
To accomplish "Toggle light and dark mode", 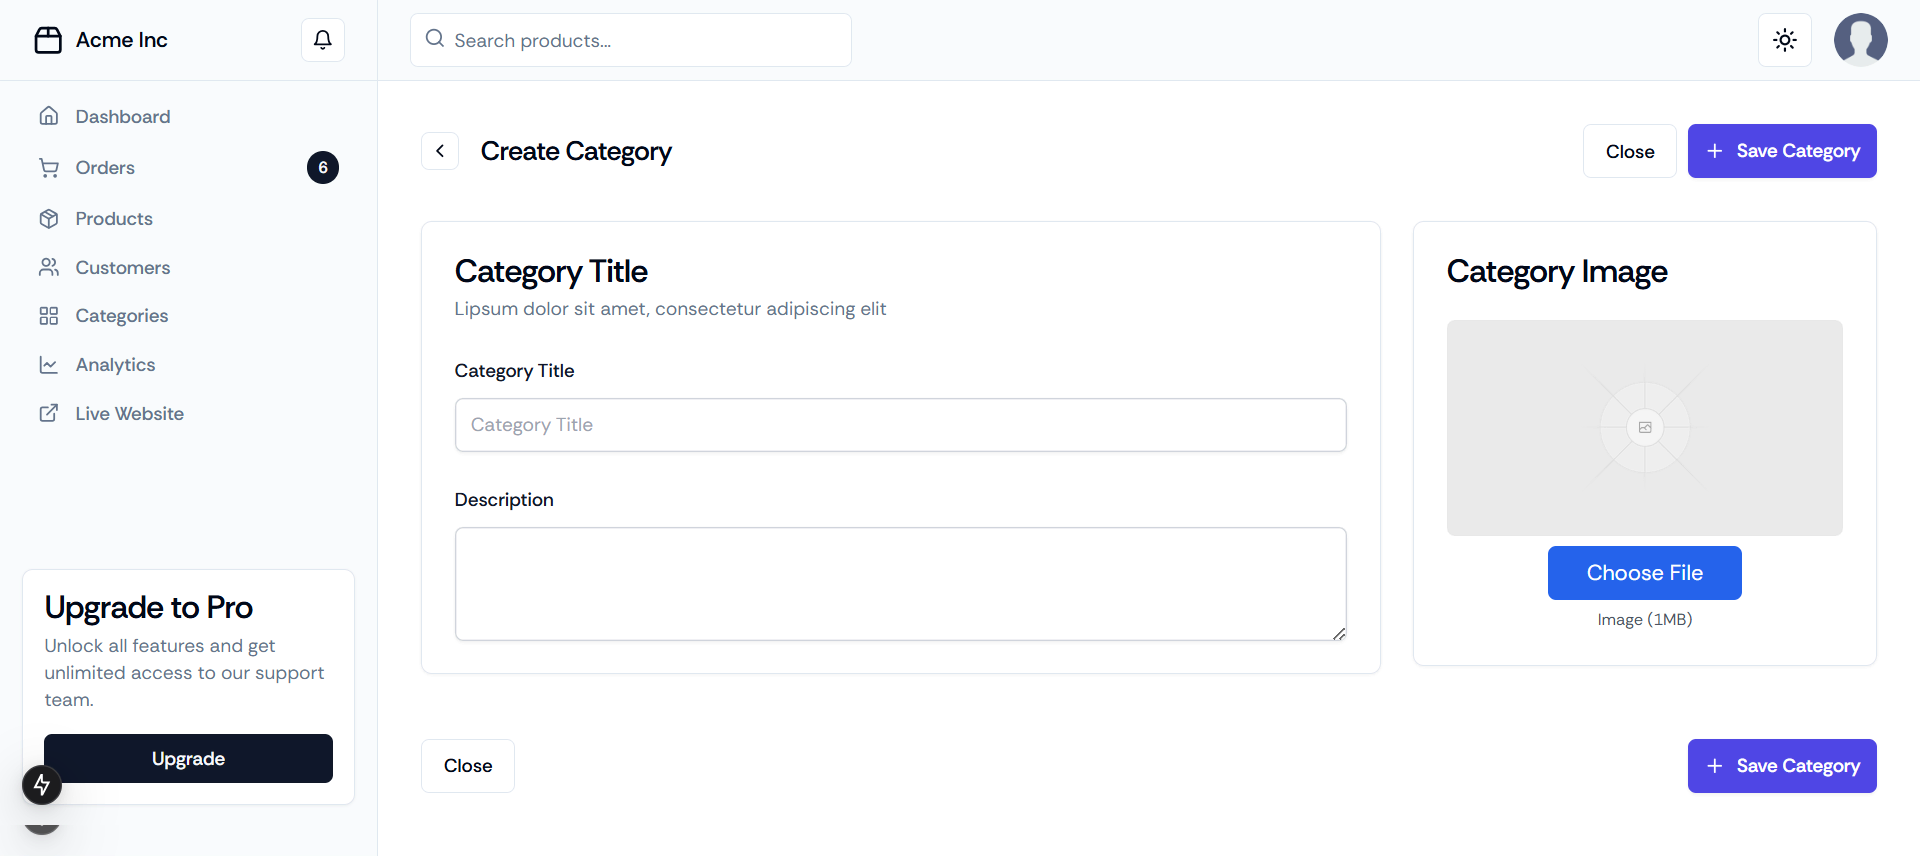I will pos(1785,40).
